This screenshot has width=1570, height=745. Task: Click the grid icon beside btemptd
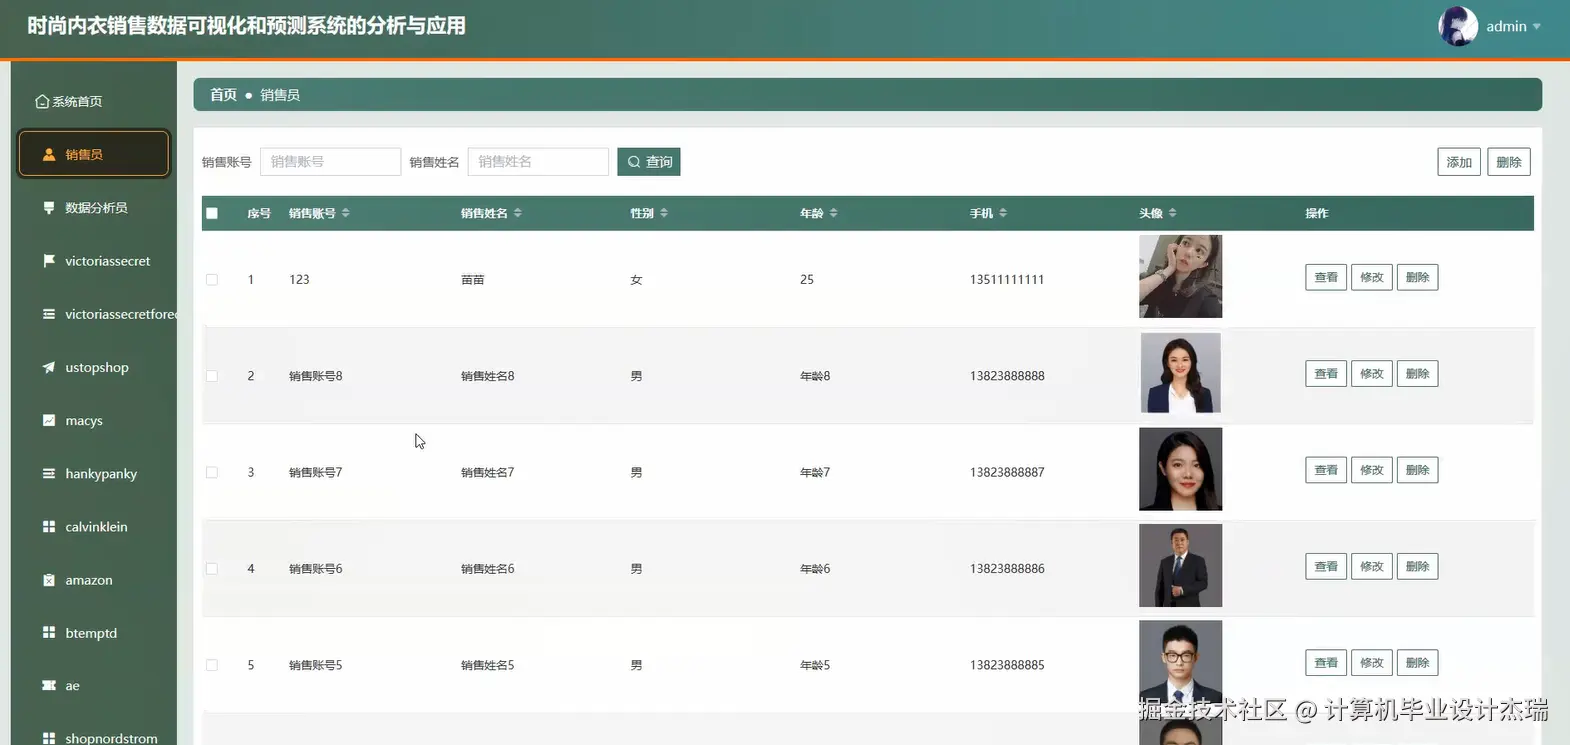pyautogui.click(x=48, y=632)
